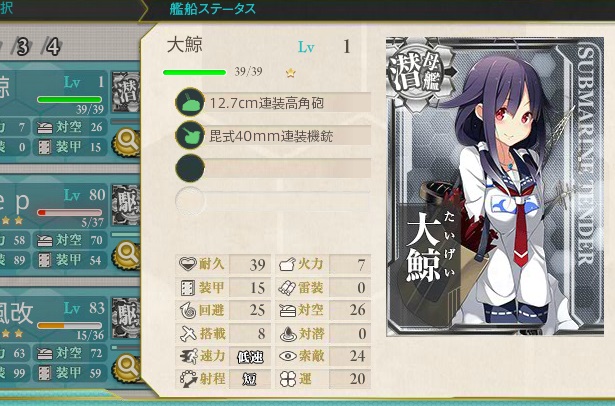Select the 12.7cm連装高角砲 equipment row
Viewport: 615px width, 406px height.
[287, 103]
